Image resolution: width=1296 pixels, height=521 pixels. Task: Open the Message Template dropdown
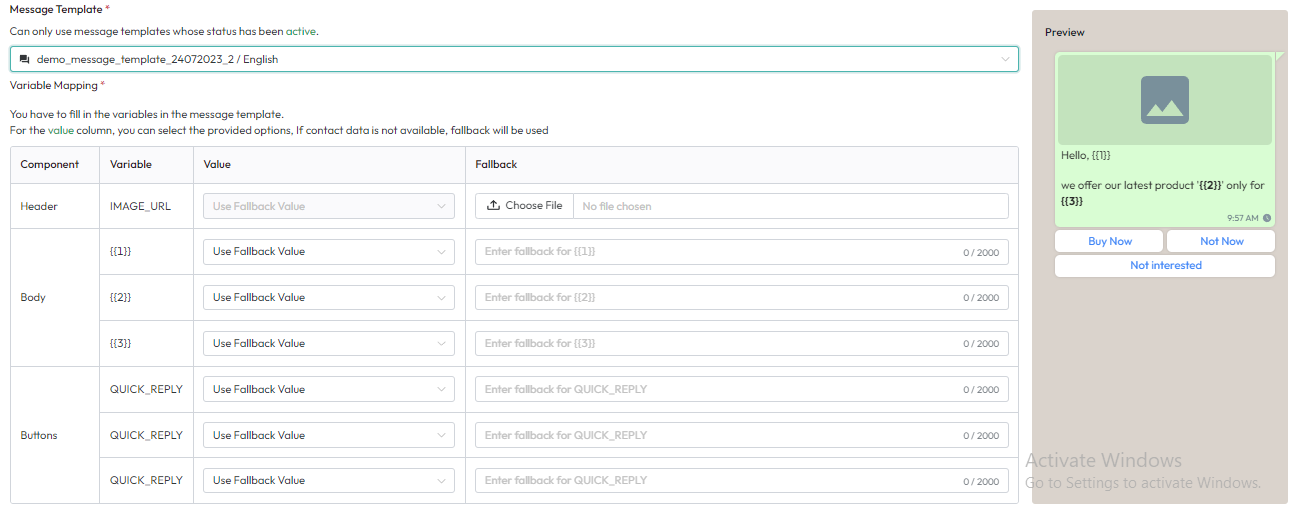click(x=514, y=59)
